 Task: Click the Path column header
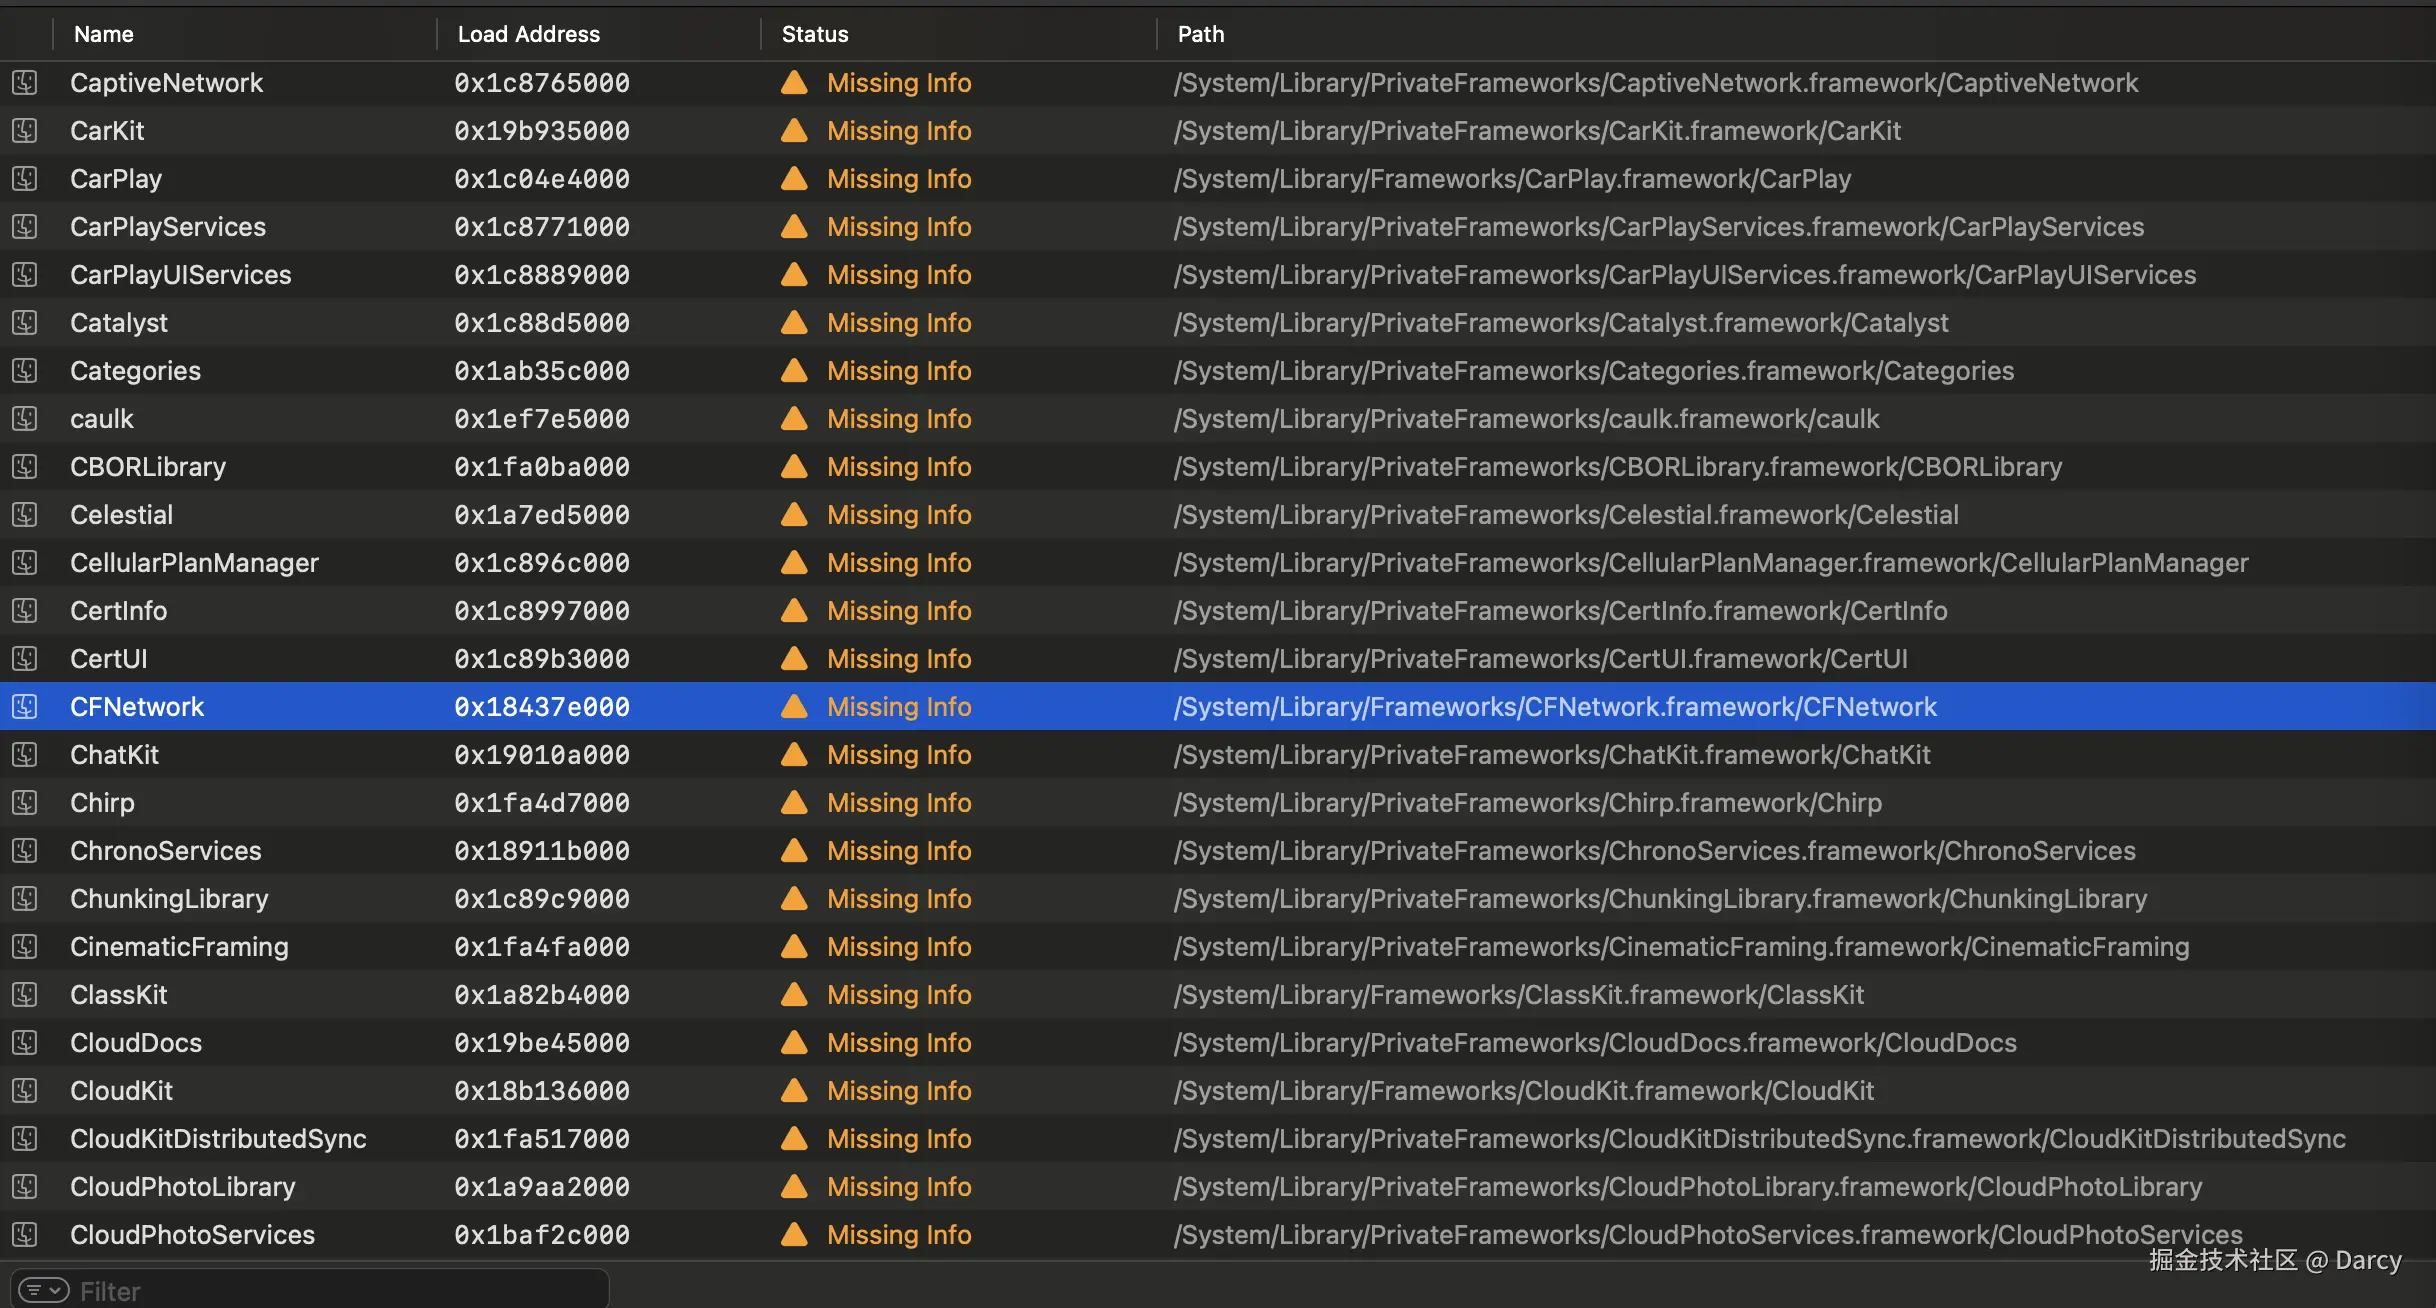1201,34
